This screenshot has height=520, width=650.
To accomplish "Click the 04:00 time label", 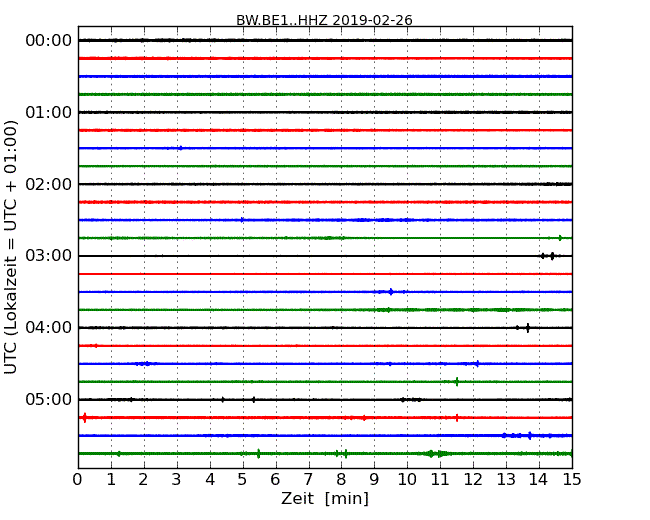I will 49,328.
